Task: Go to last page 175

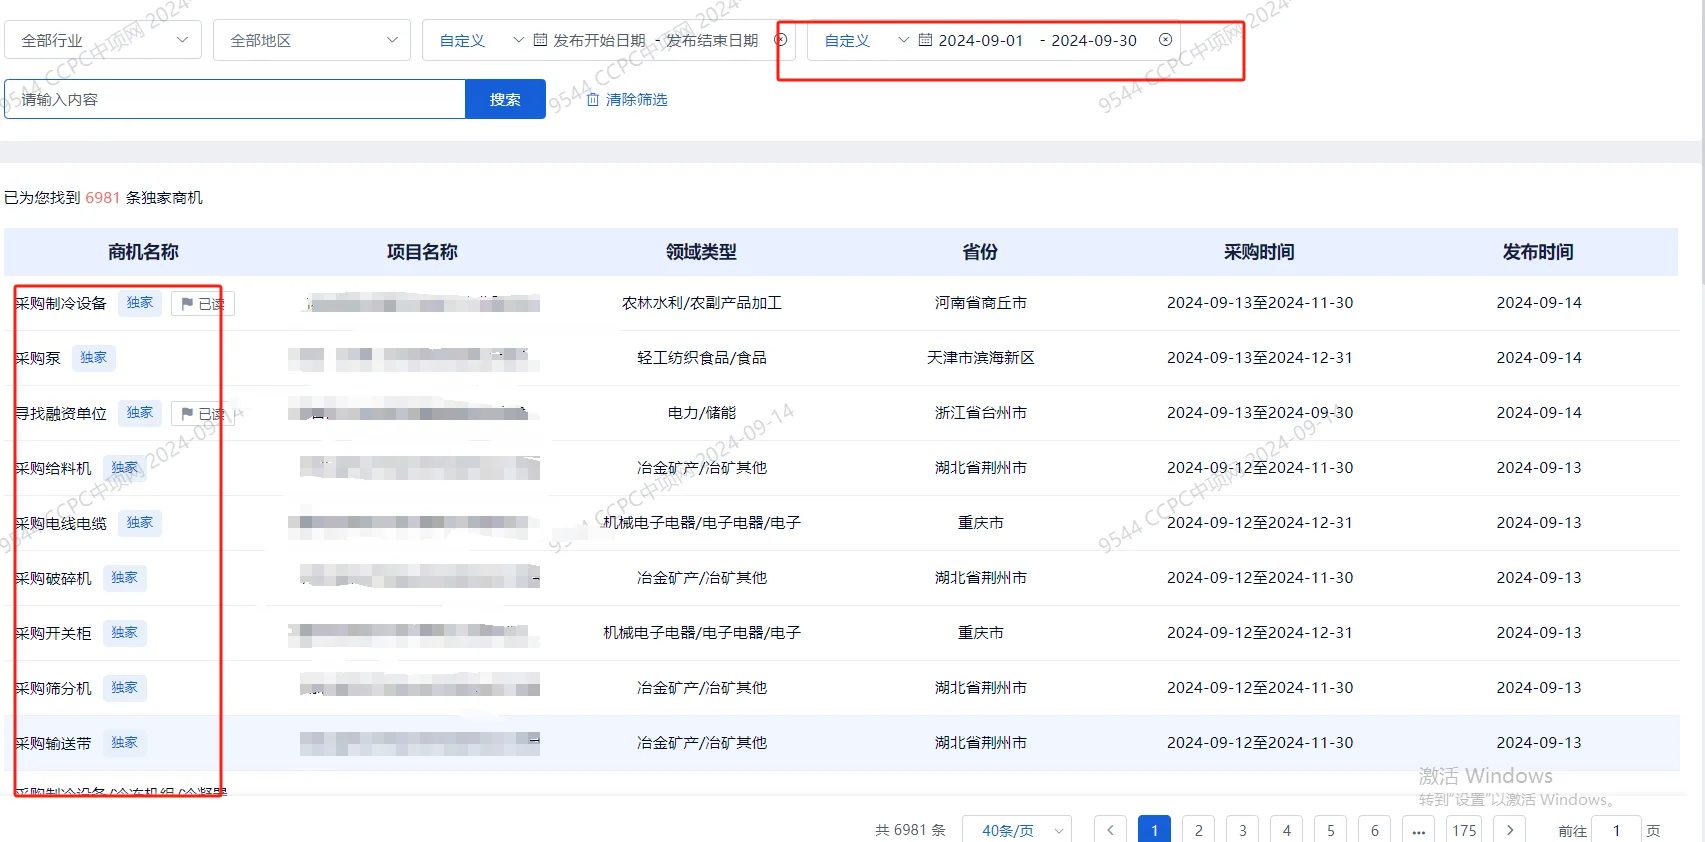Action: point(1464,830)
